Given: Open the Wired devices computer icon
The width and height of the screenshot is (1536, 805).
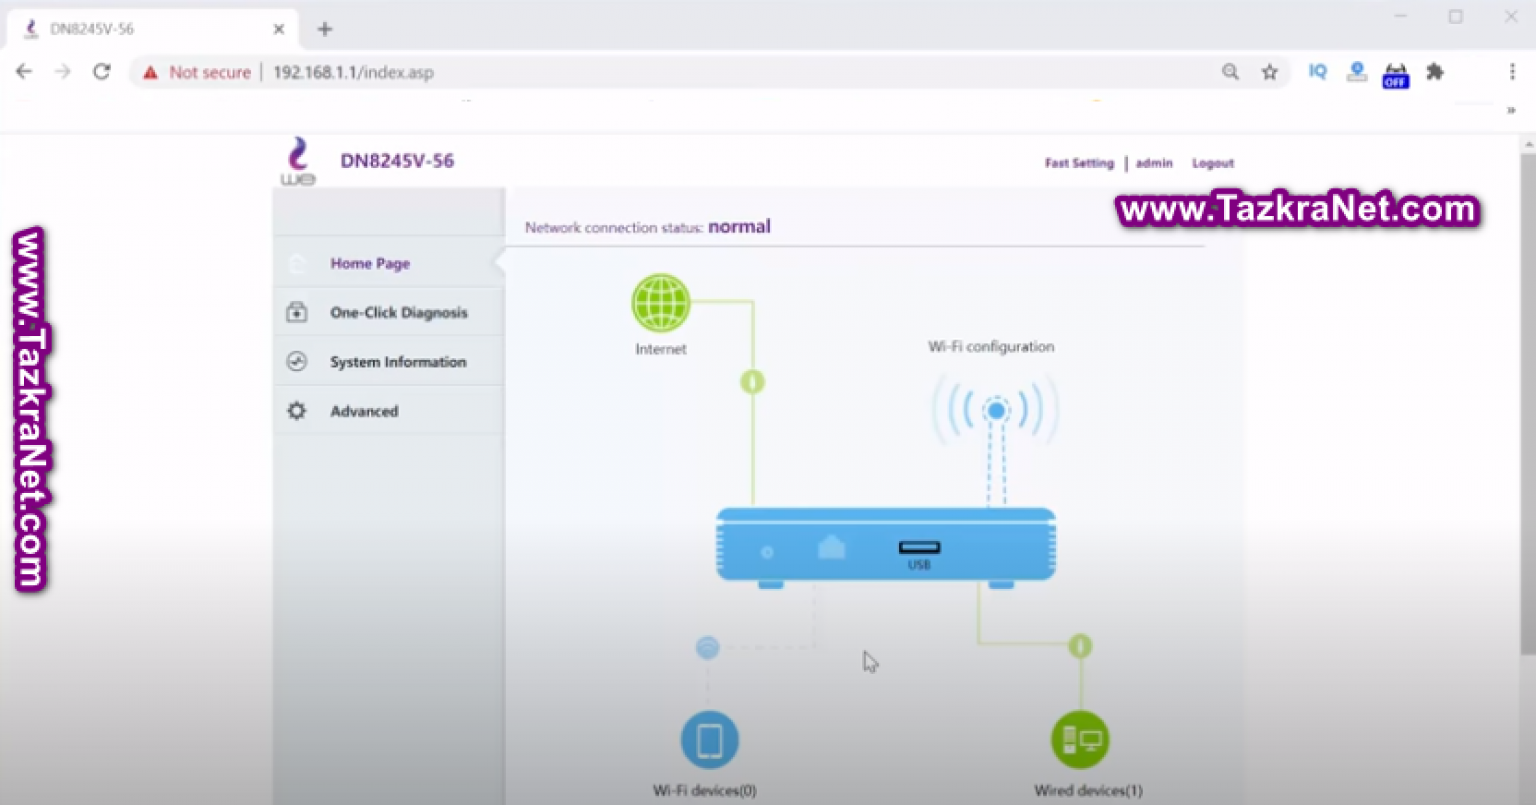Looking at the screenshot, I should pyautogui.click(x=1080, y=741).
